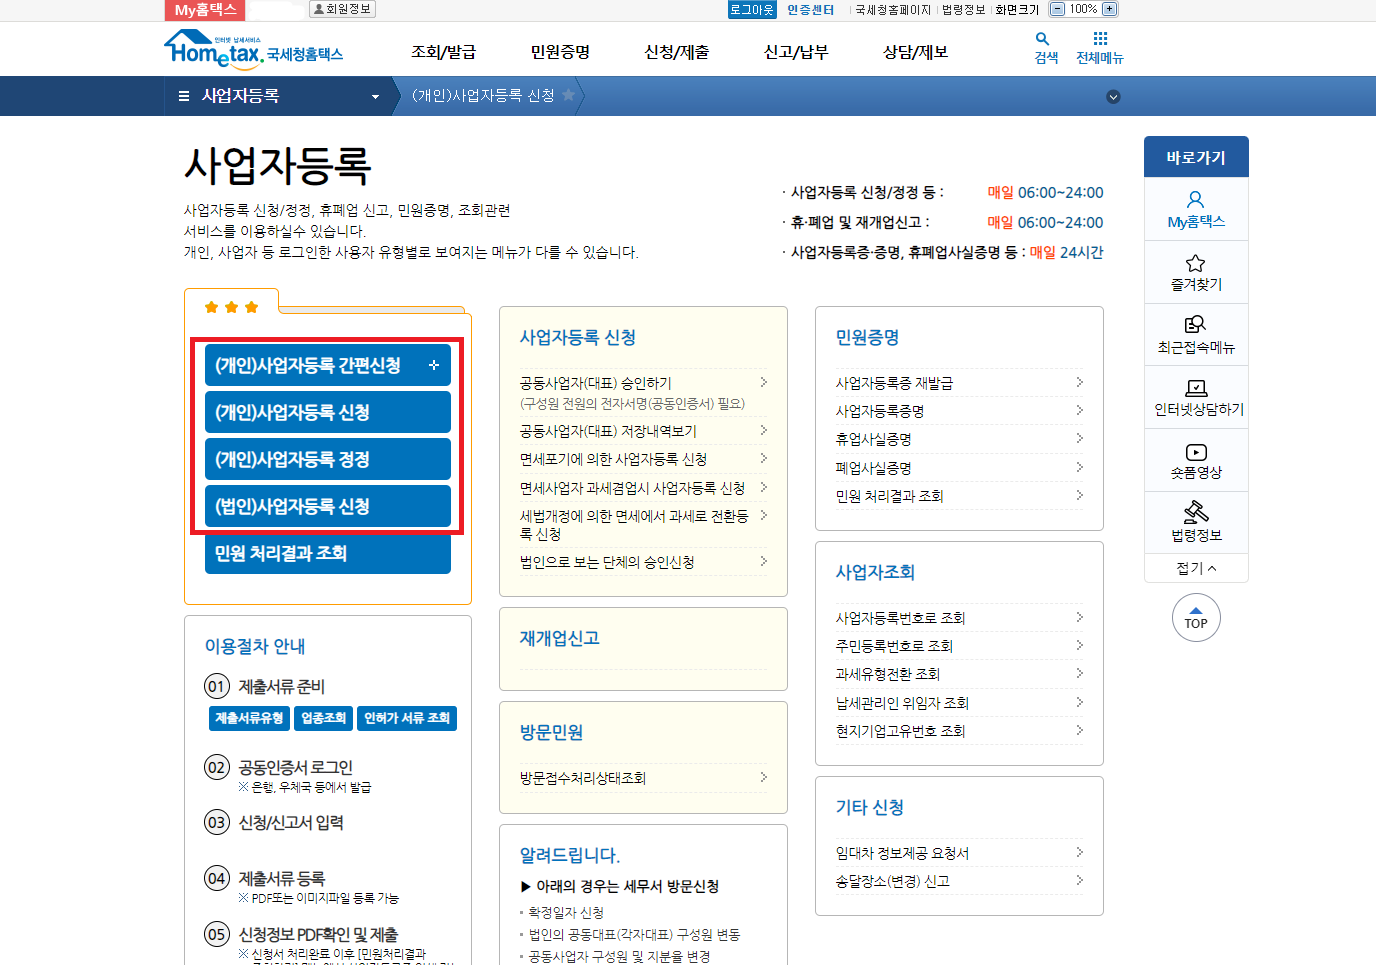
Task: Click the 인허가 서류 조회 button
Action: point(407,718)
